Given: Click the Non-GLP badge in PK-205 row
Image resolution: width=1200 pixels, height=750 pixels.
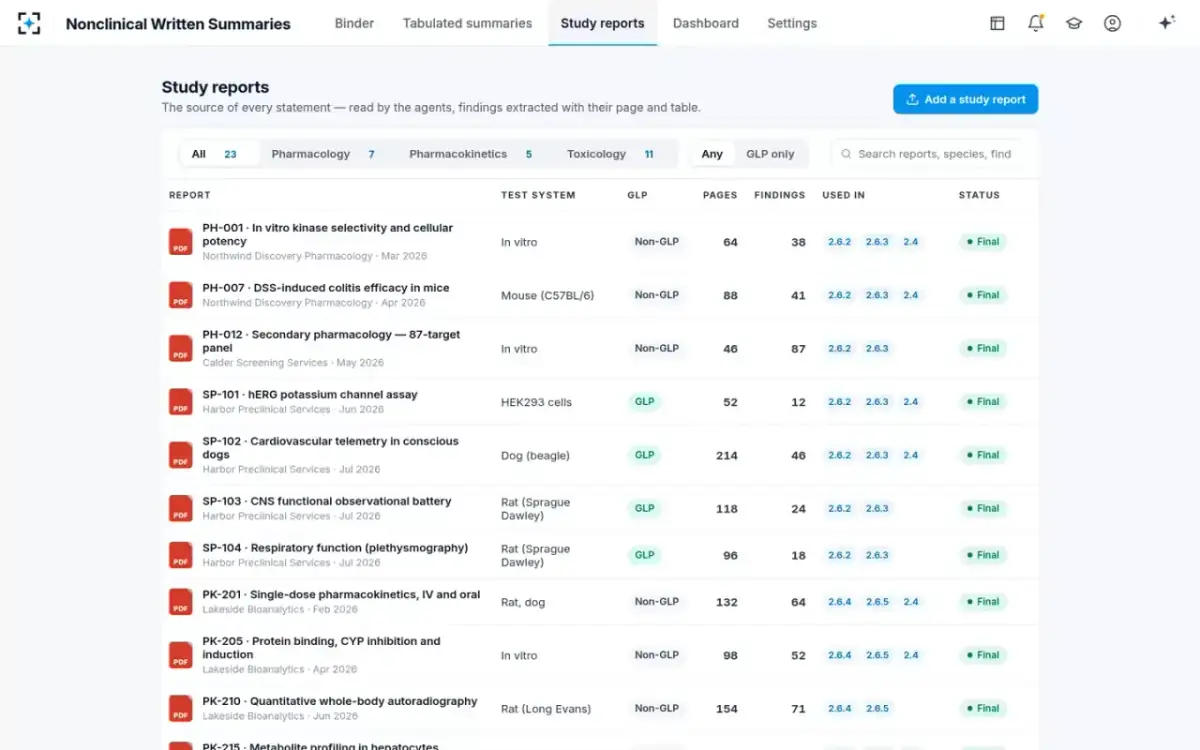Looking at the screenshot, I should [x=657, y=655].
